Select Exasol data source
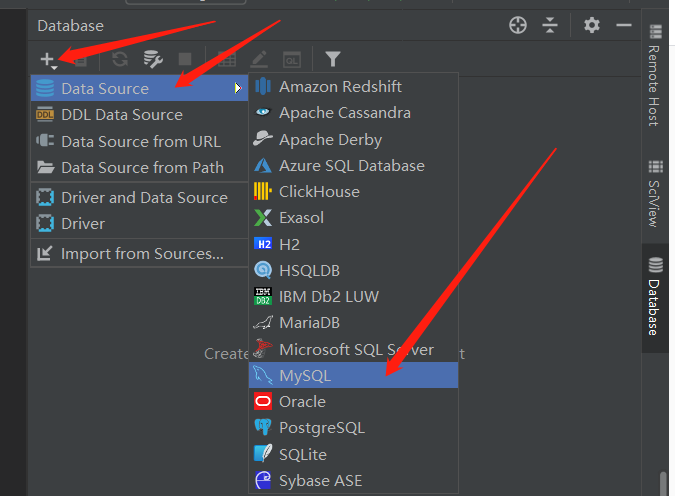 coord(353,218)
